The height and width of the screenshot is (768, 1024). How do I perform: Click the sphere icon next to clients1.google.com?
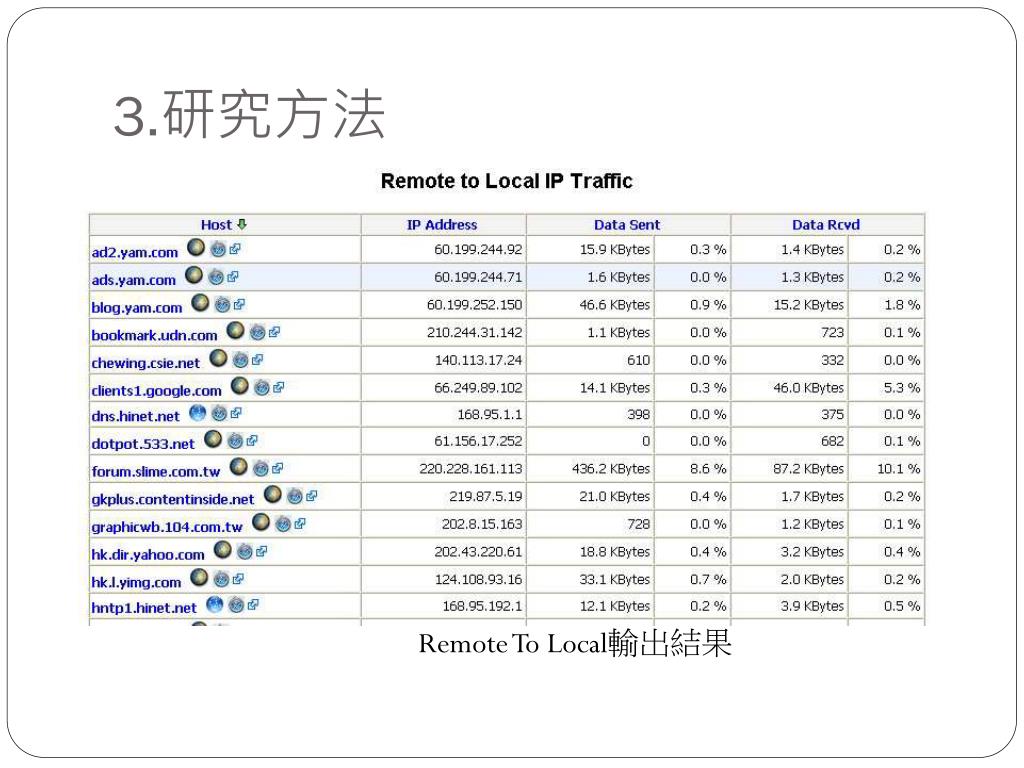pyautogui.click(x=240, y=386)
